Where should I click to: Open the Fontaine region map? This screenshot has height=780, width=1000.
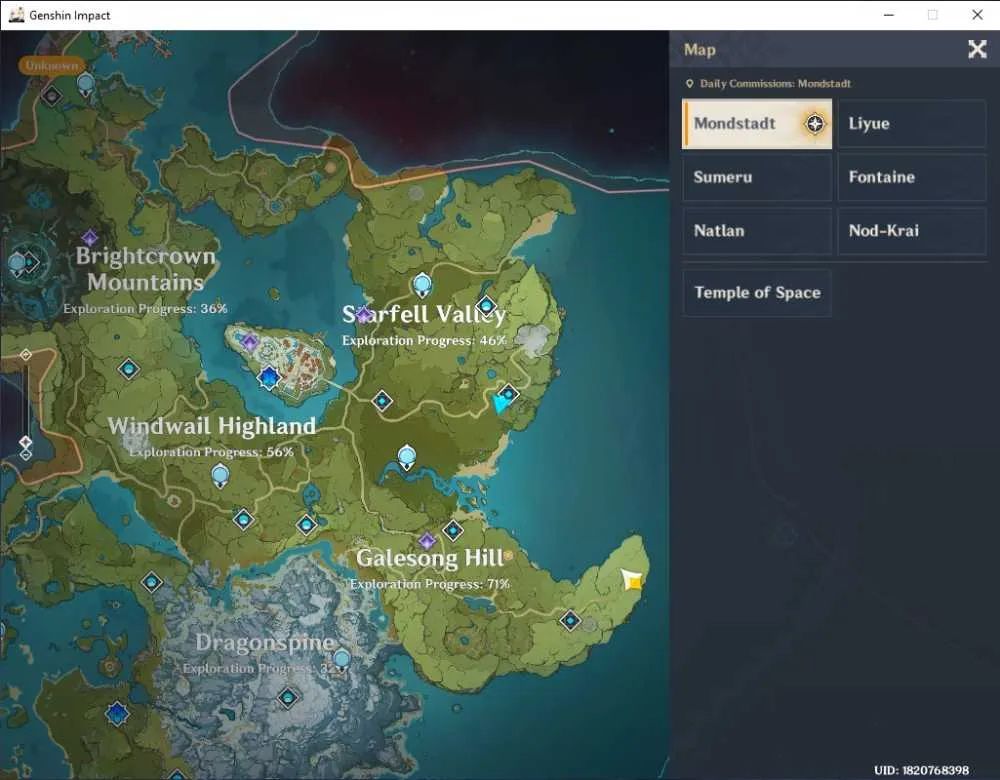[912, 177]
